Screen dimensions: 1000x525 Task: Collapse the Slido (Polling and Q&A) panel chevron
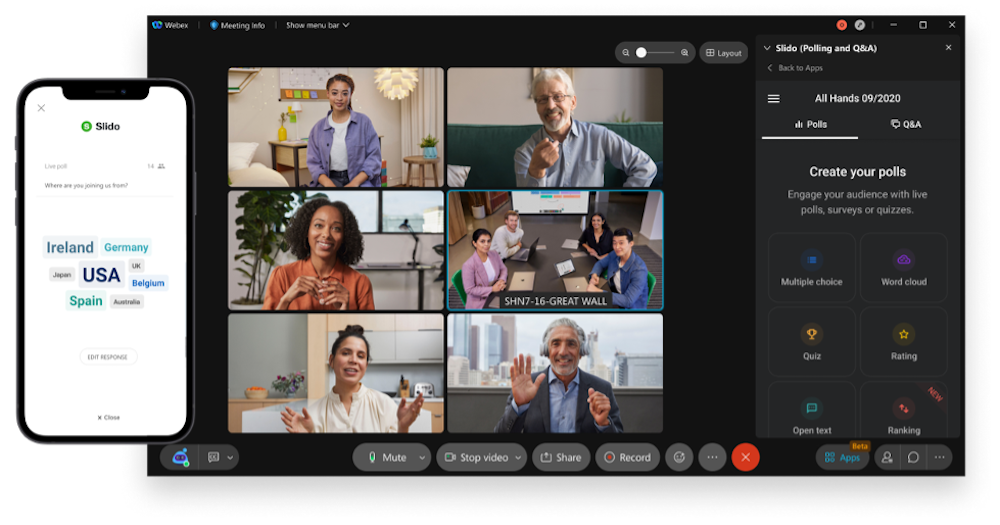click(x=767, y=48)
